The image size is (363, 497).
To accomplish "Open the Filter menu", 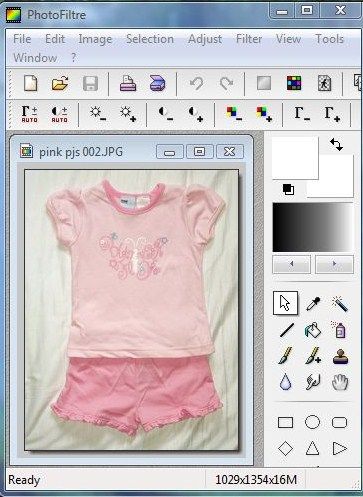I will tap(249, 39).
